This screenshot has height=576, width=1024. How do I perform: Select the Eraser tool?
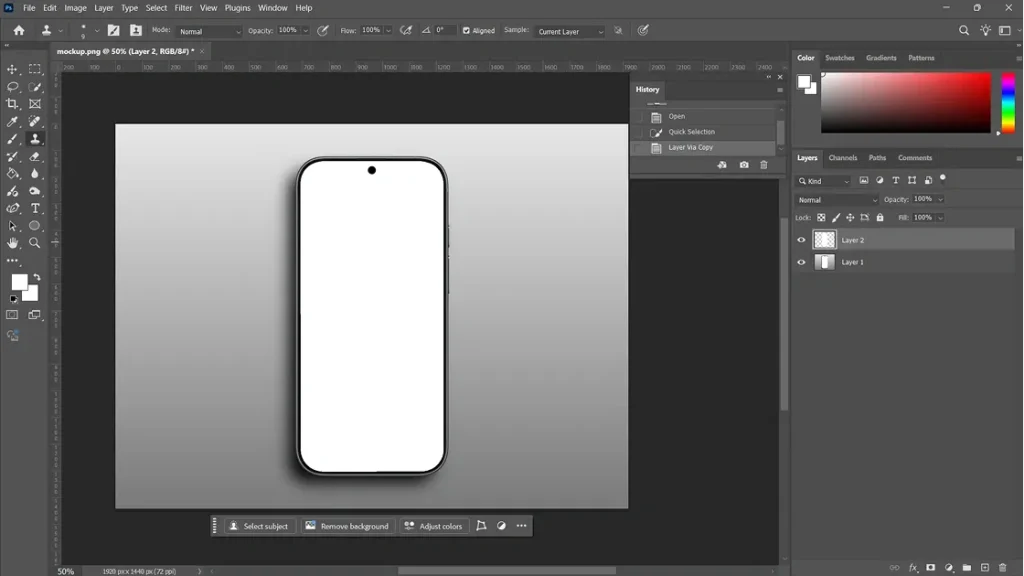35,157
